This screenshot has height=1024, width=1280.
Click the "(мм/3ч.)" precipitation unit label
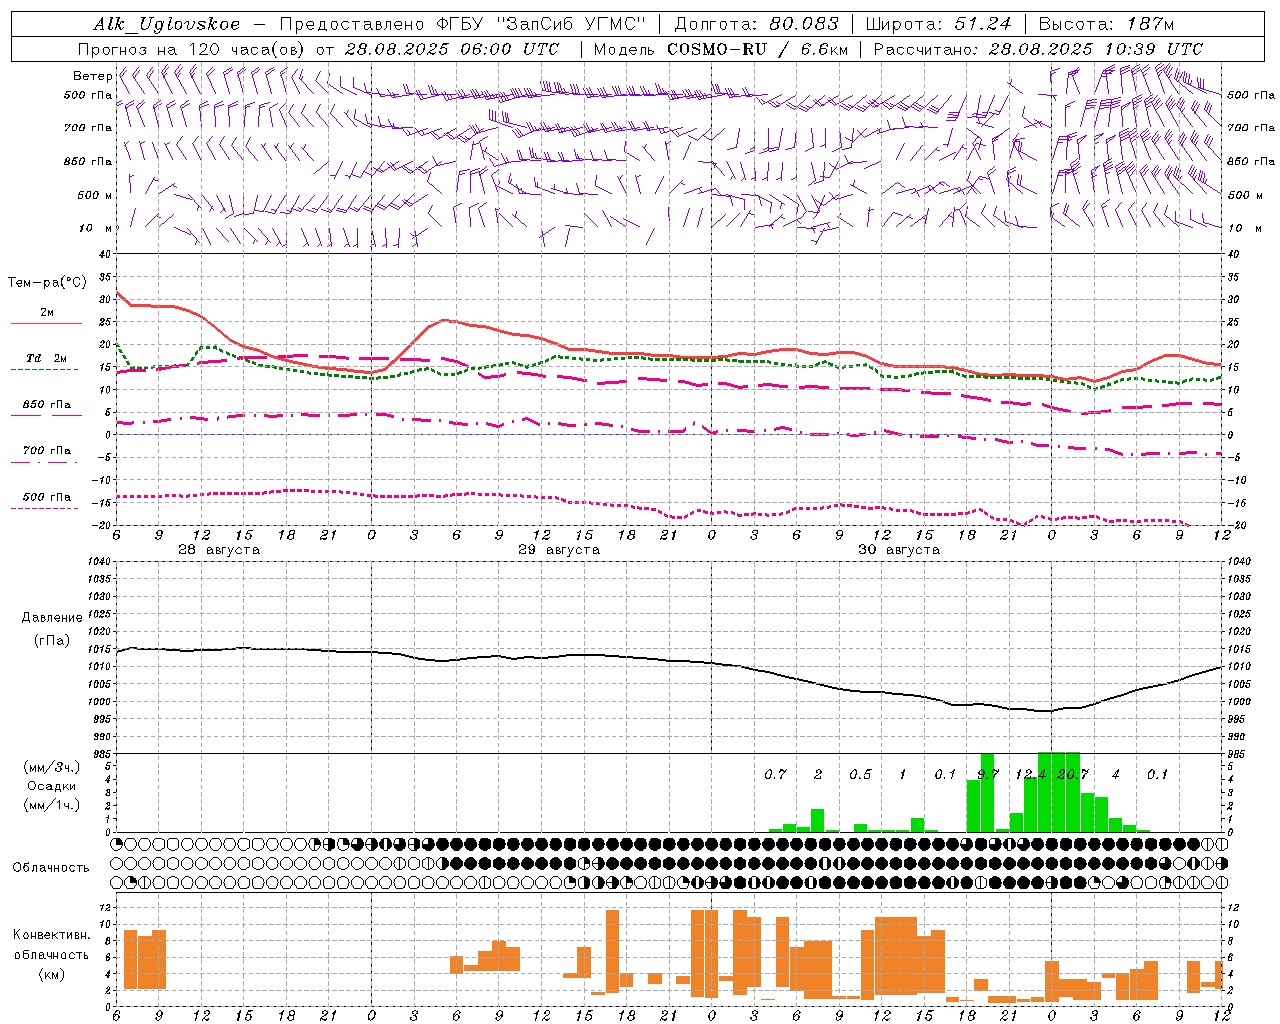(51, 767)
